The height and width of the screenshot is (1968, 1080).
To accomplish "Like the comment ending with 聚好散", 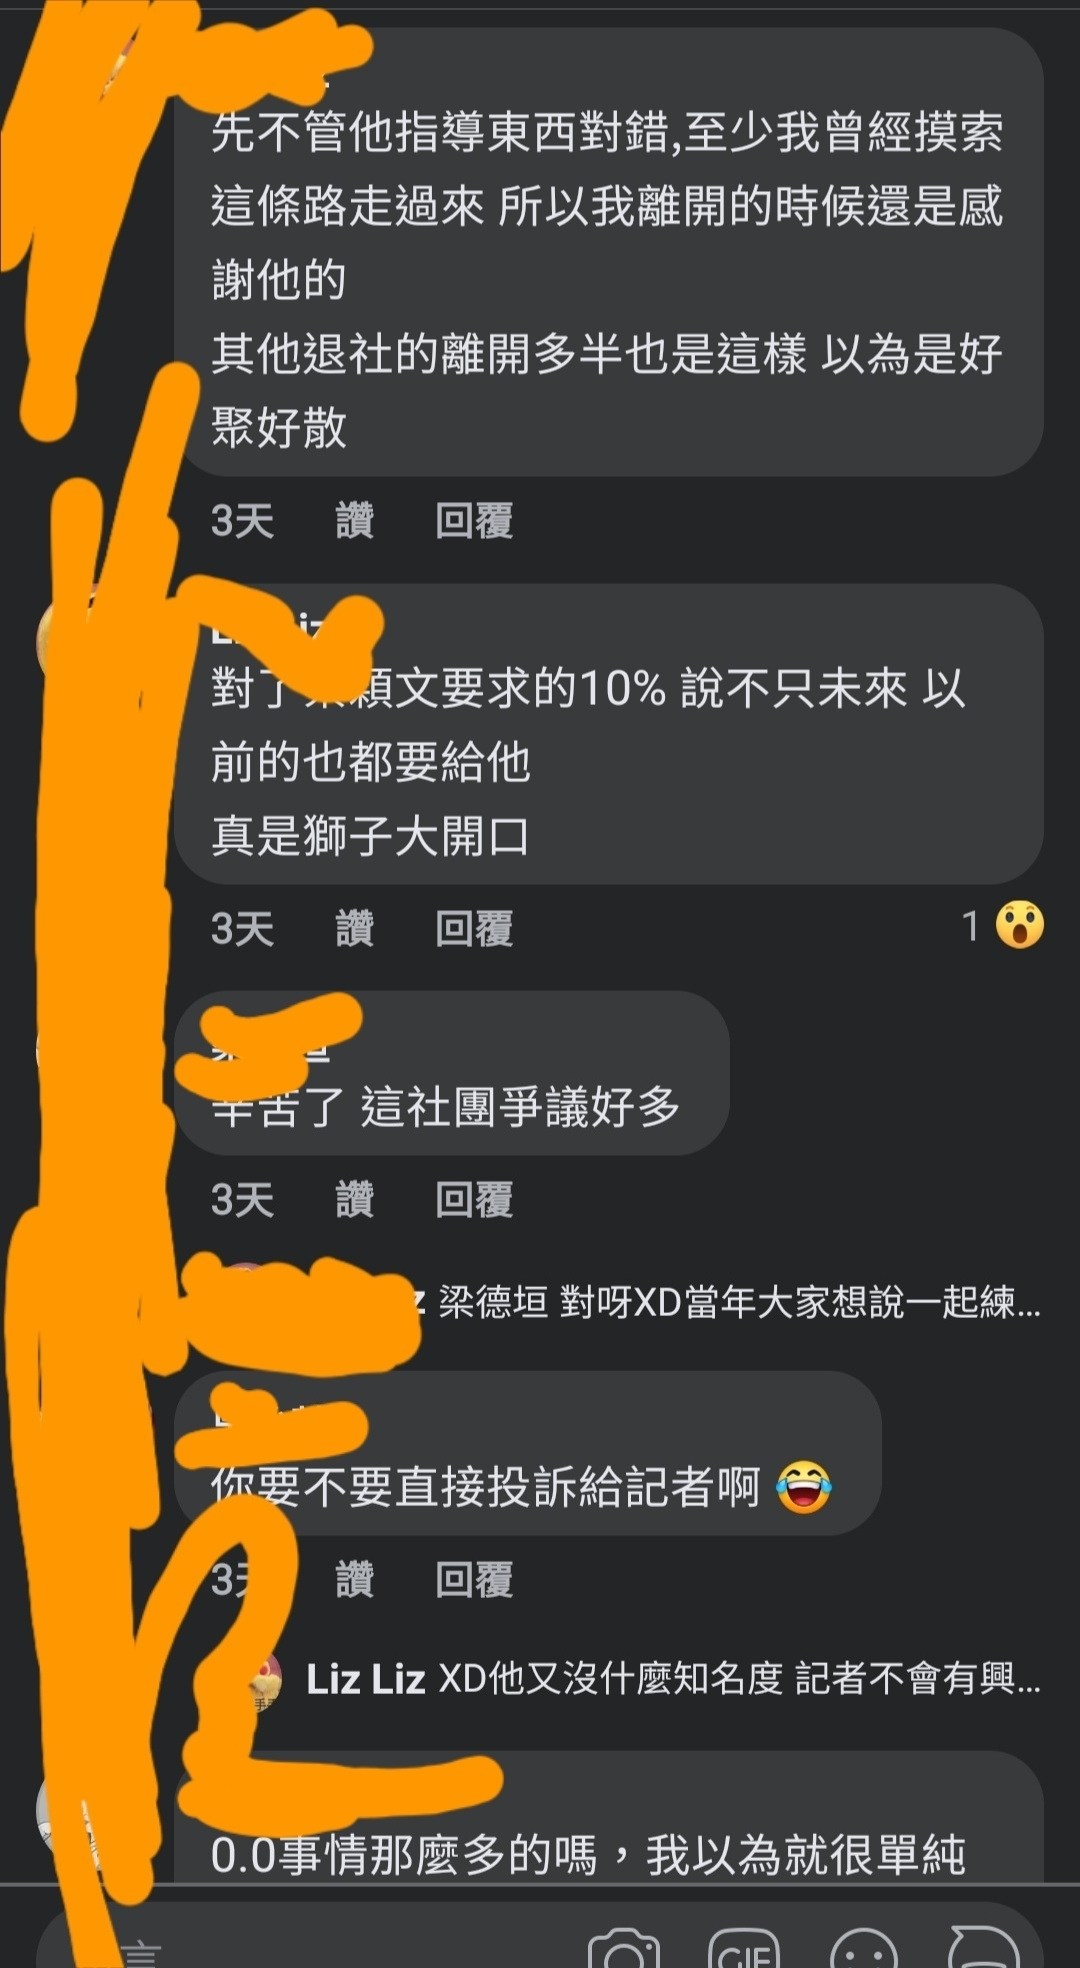I will [x=355, y=521].
